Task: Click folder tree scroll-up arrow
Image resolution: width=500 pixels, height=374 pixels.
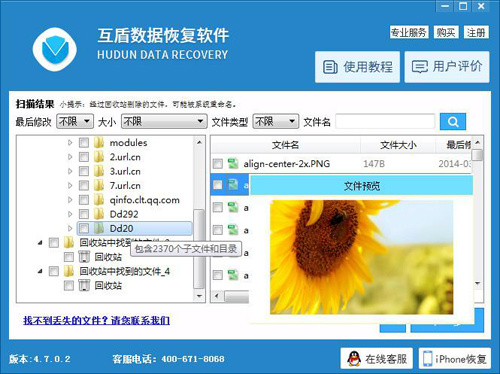Action: [199, 142]
